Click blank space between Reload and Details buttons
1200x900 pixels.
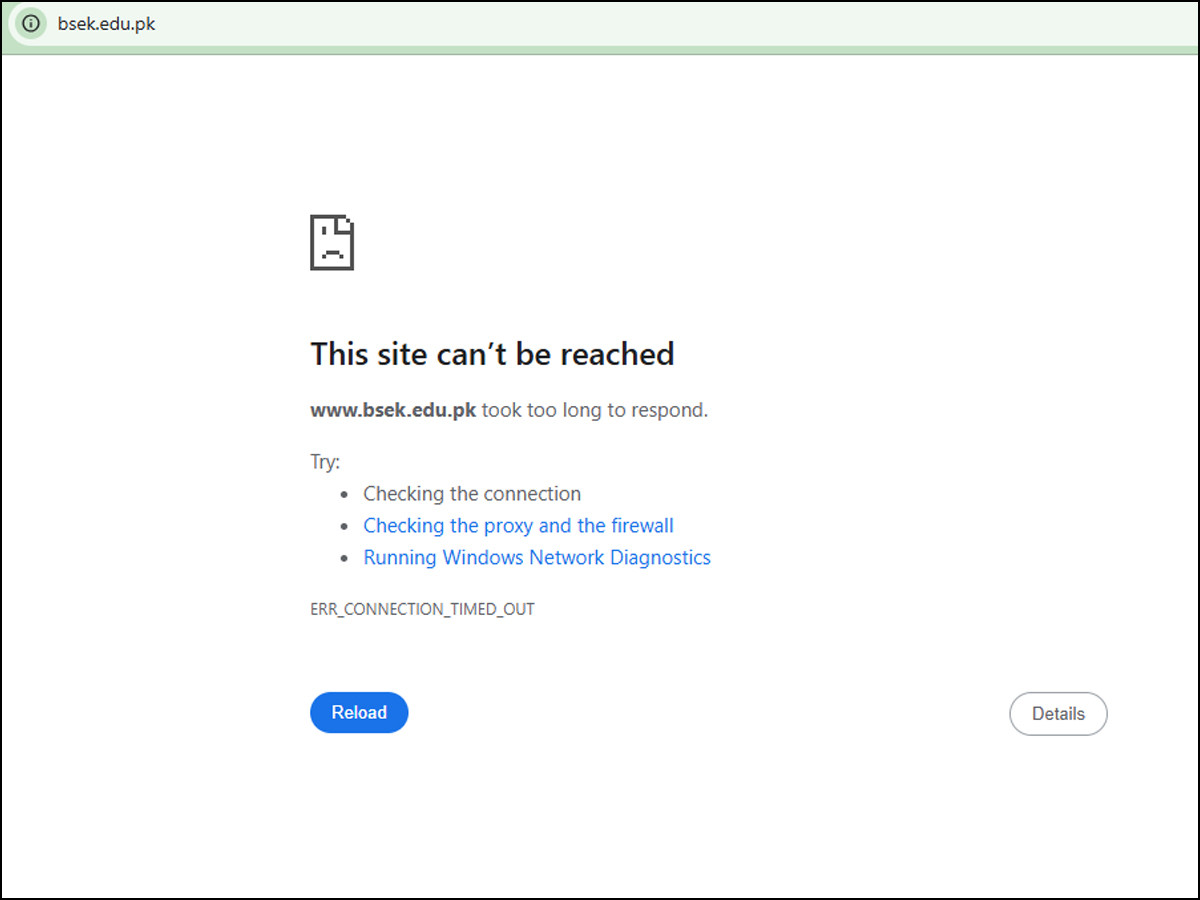pyautogui.click(x=700, y=714)
